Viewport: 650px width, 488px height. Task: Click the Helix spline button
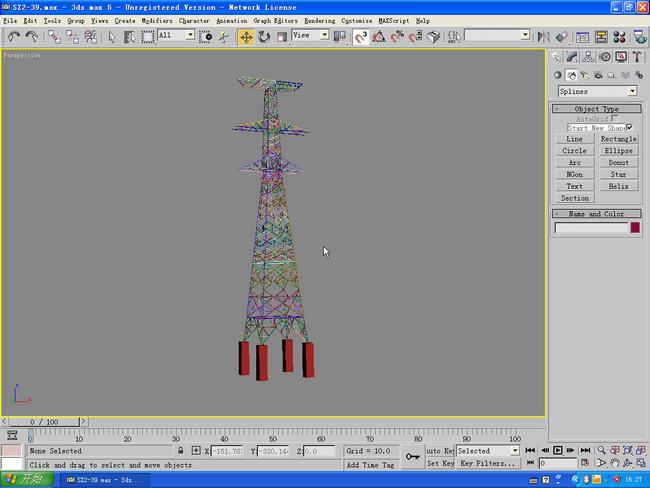(618, 186)
